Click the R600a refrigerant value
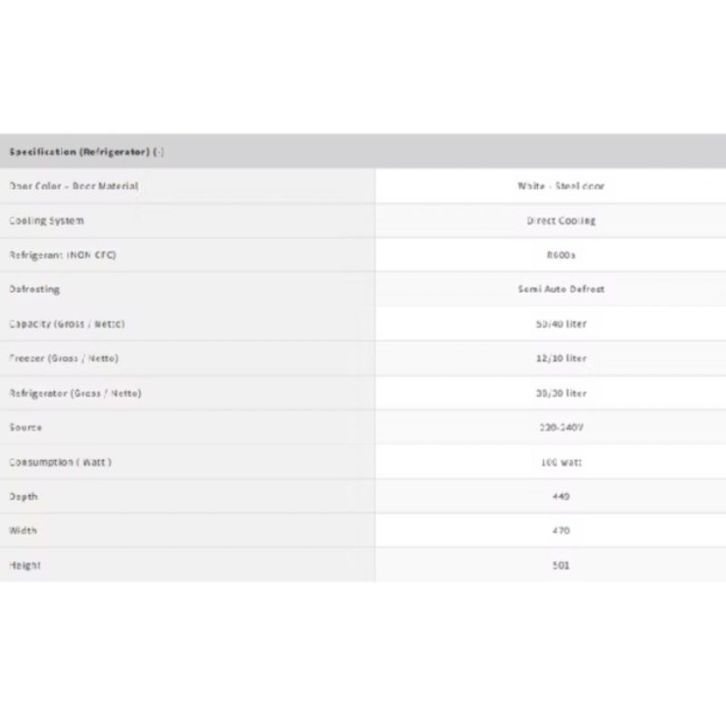Screen dimensions: 726x726 (560, 255)
